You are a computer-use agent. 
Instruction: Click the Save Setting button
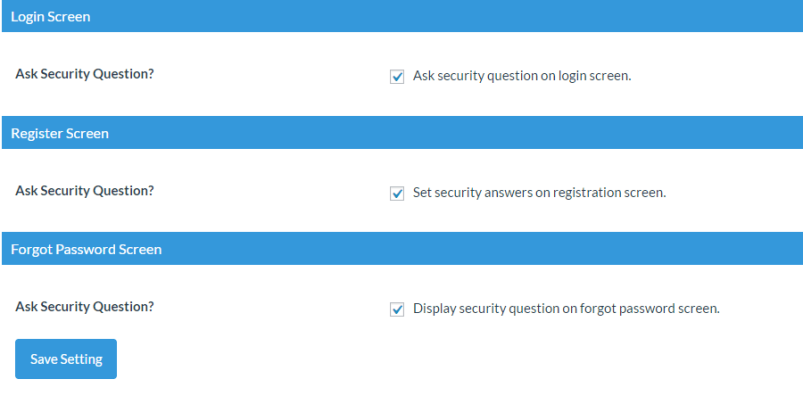66,359
